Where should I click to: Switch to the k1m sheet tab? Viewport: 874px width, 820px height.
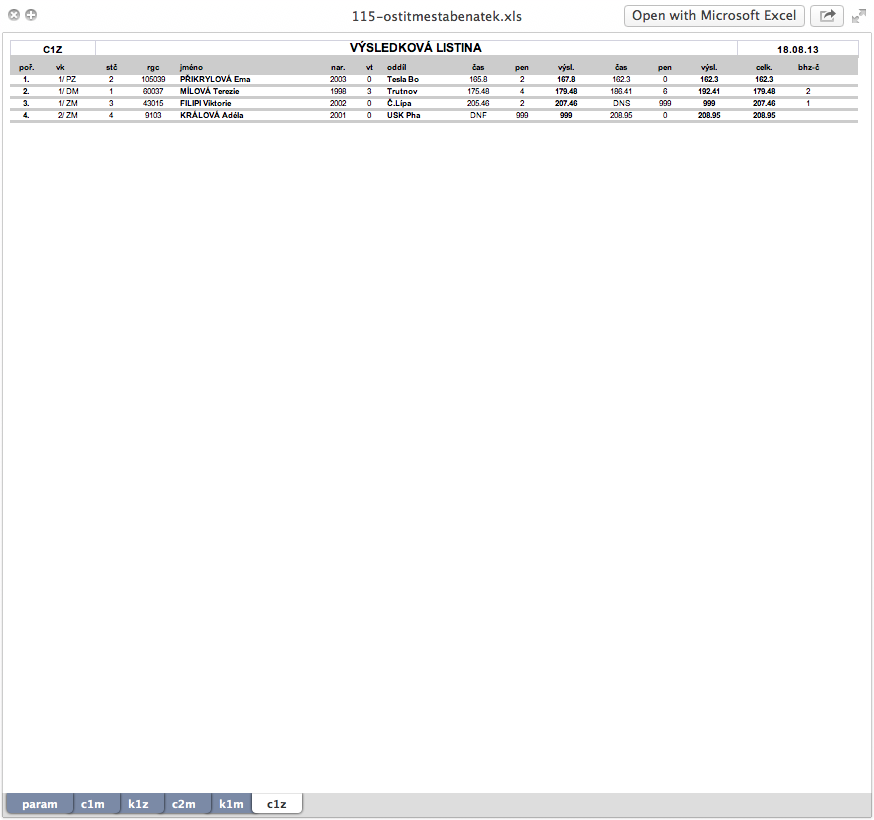coord(231,804)
